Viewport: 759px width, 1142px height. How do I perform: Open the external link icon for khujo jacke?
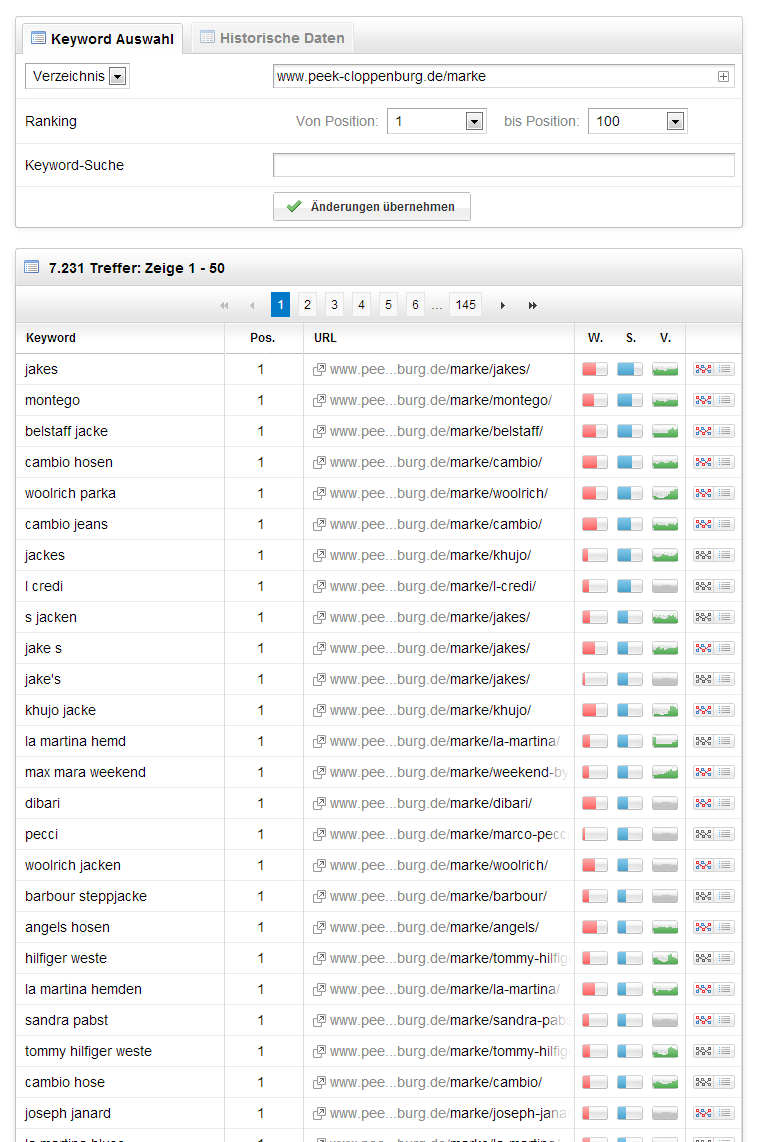319,711
